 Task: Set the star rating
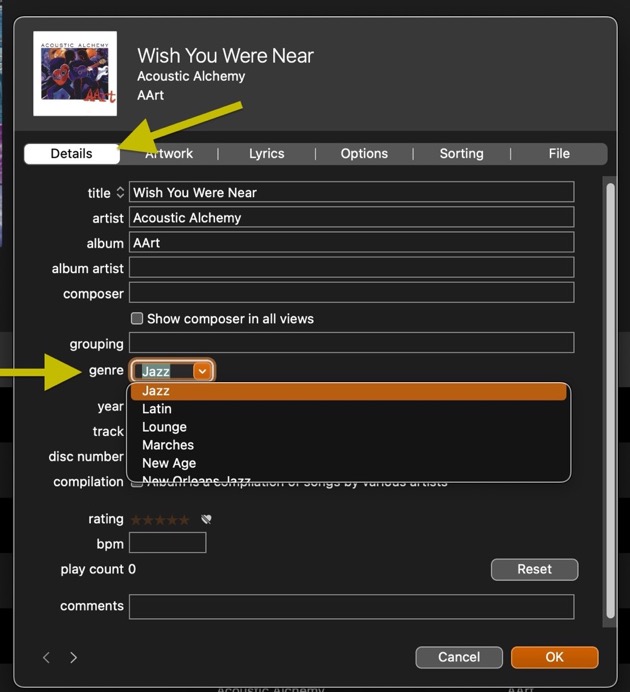tap(160, 520)
